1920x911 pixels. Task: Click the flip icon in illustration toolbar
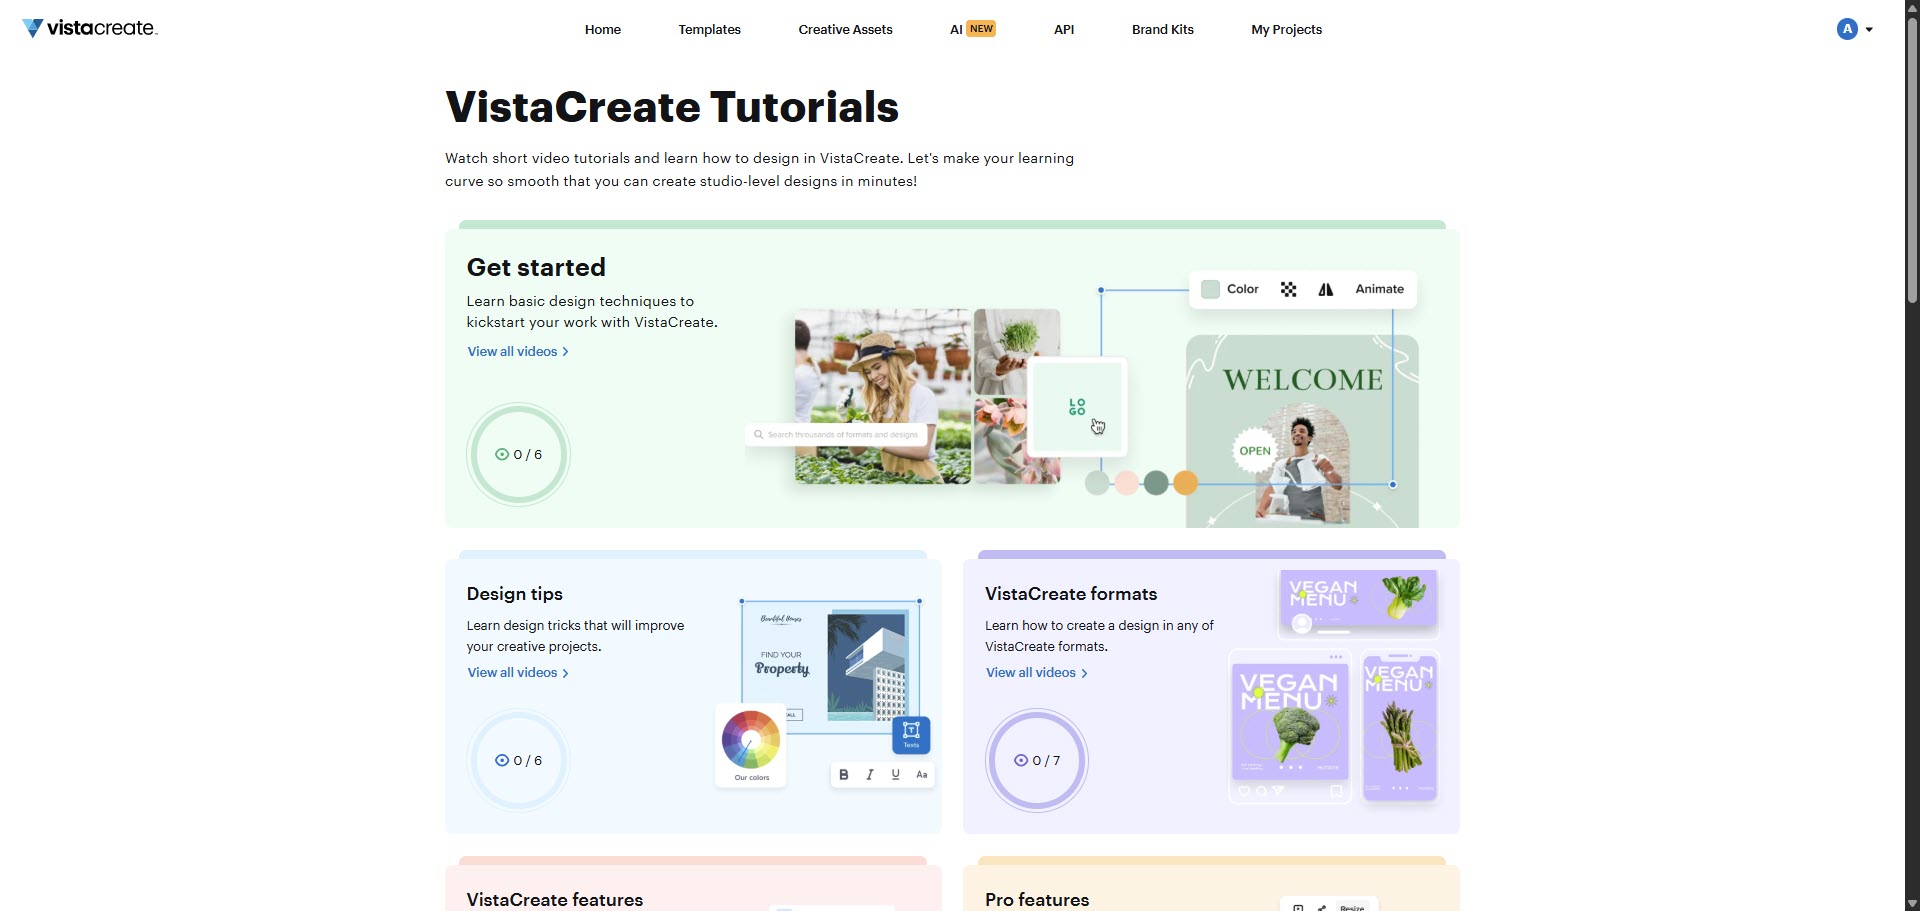coord(1326,289)
